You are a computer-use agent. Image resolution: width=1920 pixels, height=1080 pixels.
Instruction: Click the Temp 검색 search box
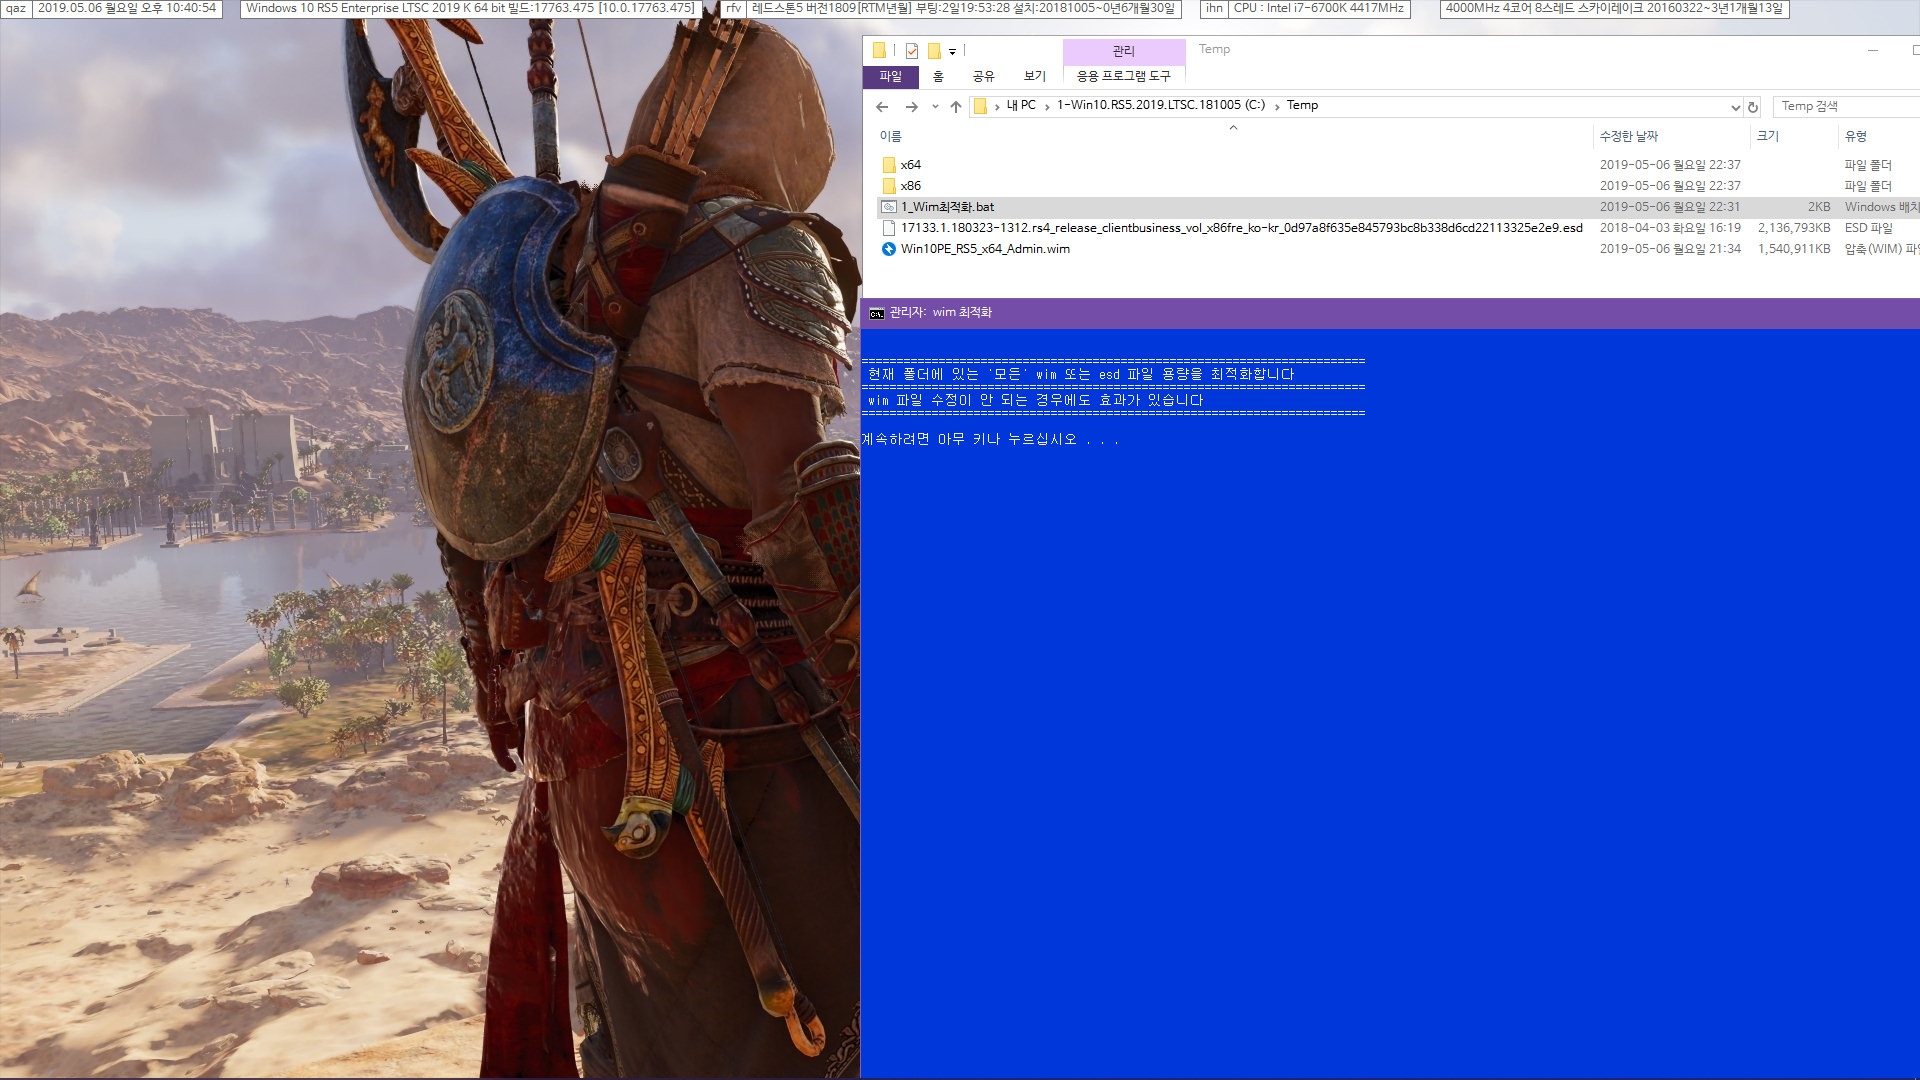tap(1845, 106)
